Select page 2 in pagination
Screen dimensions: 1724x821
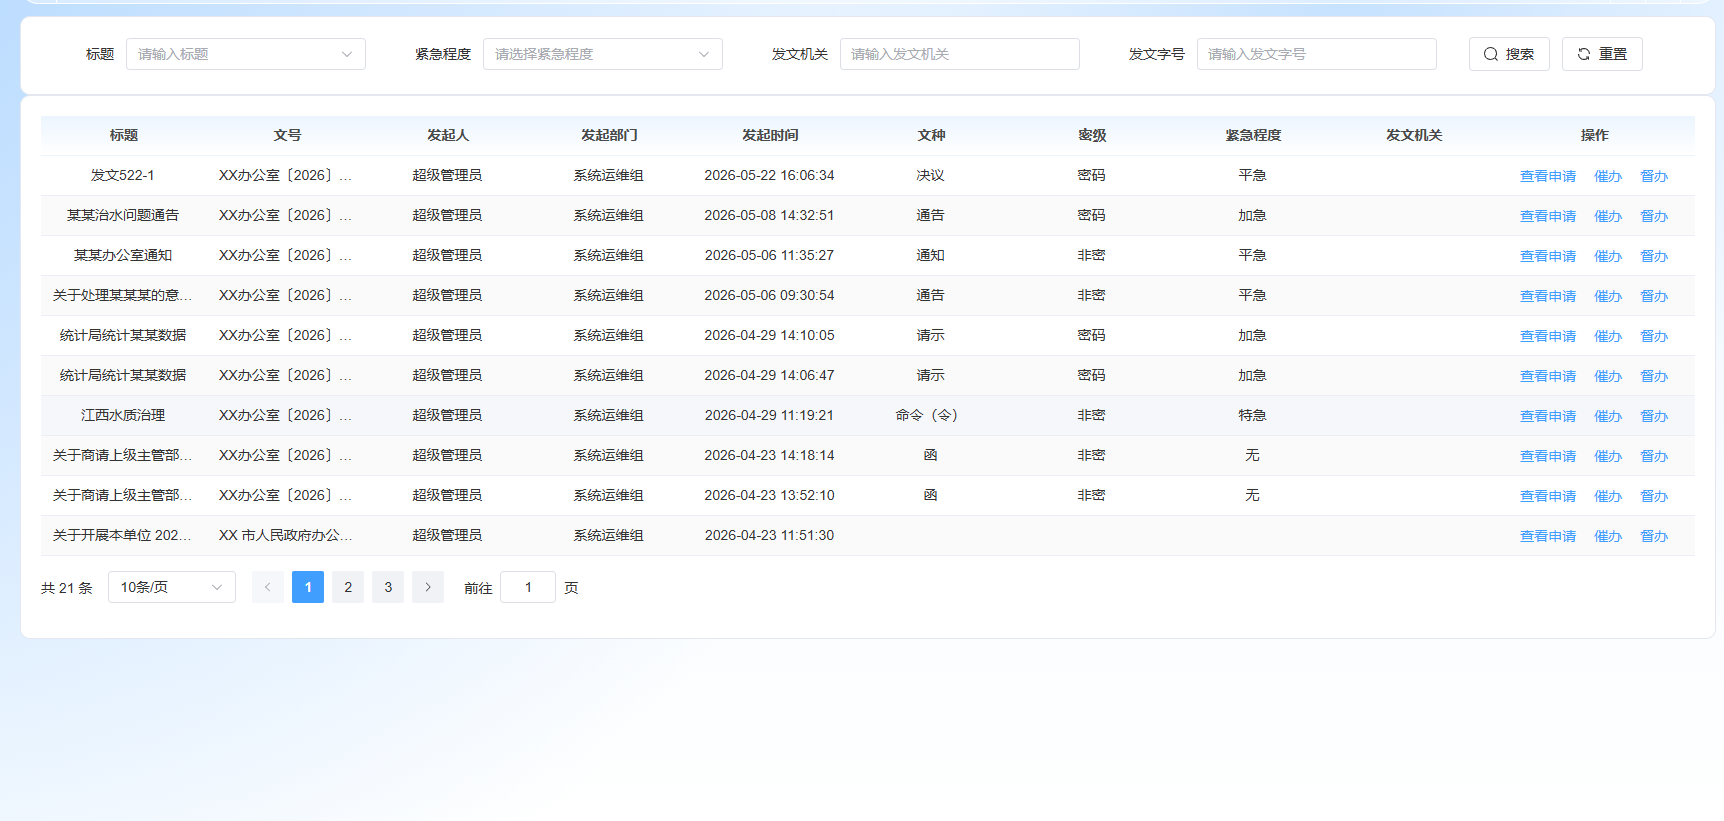coord(348,587)
